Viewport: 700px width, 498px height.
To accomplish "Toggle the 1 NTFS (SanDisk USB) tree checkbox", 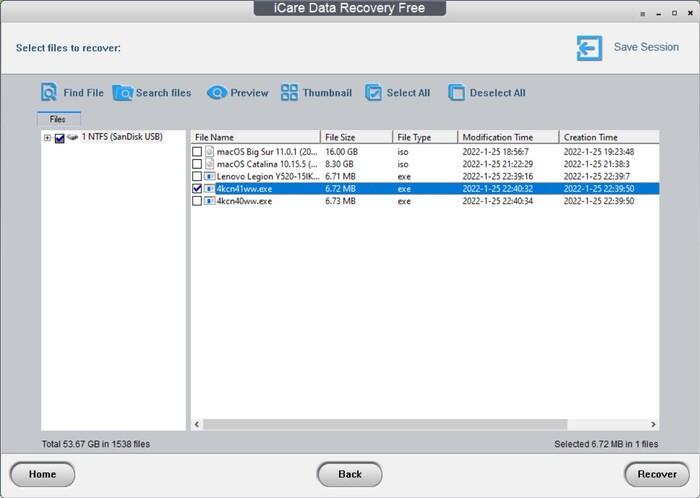I will tap(59, 138).
